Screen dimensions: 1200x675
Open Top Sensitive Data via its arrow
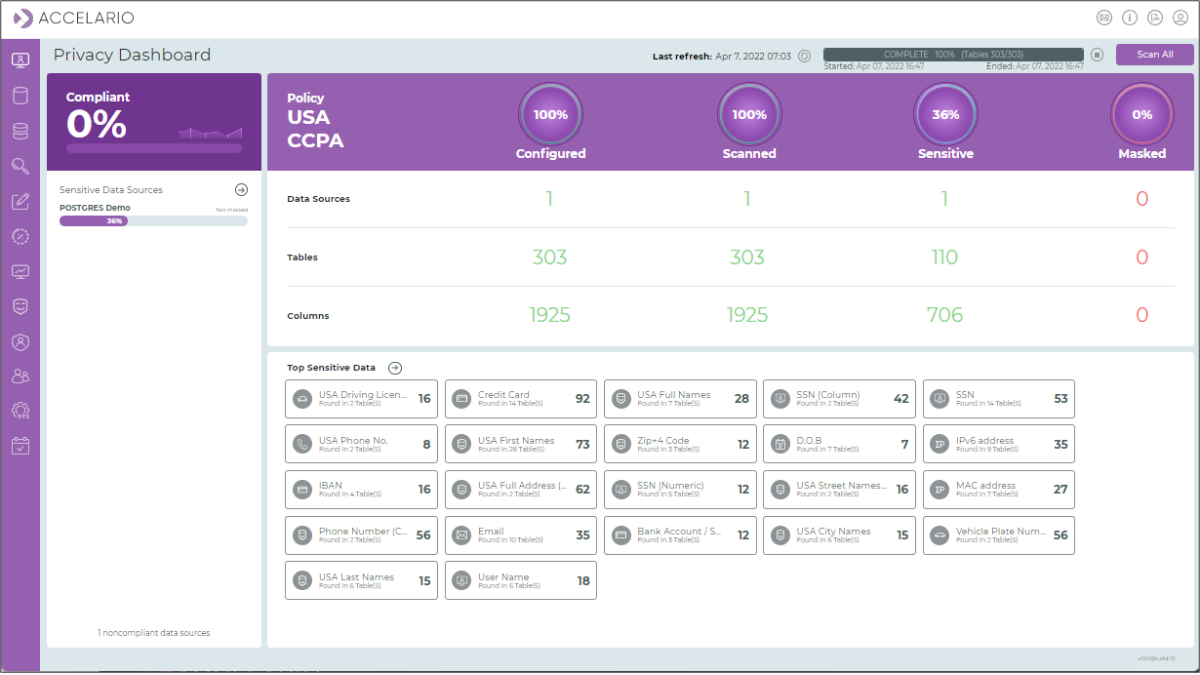pyautogui.click(x=394, y=367)
